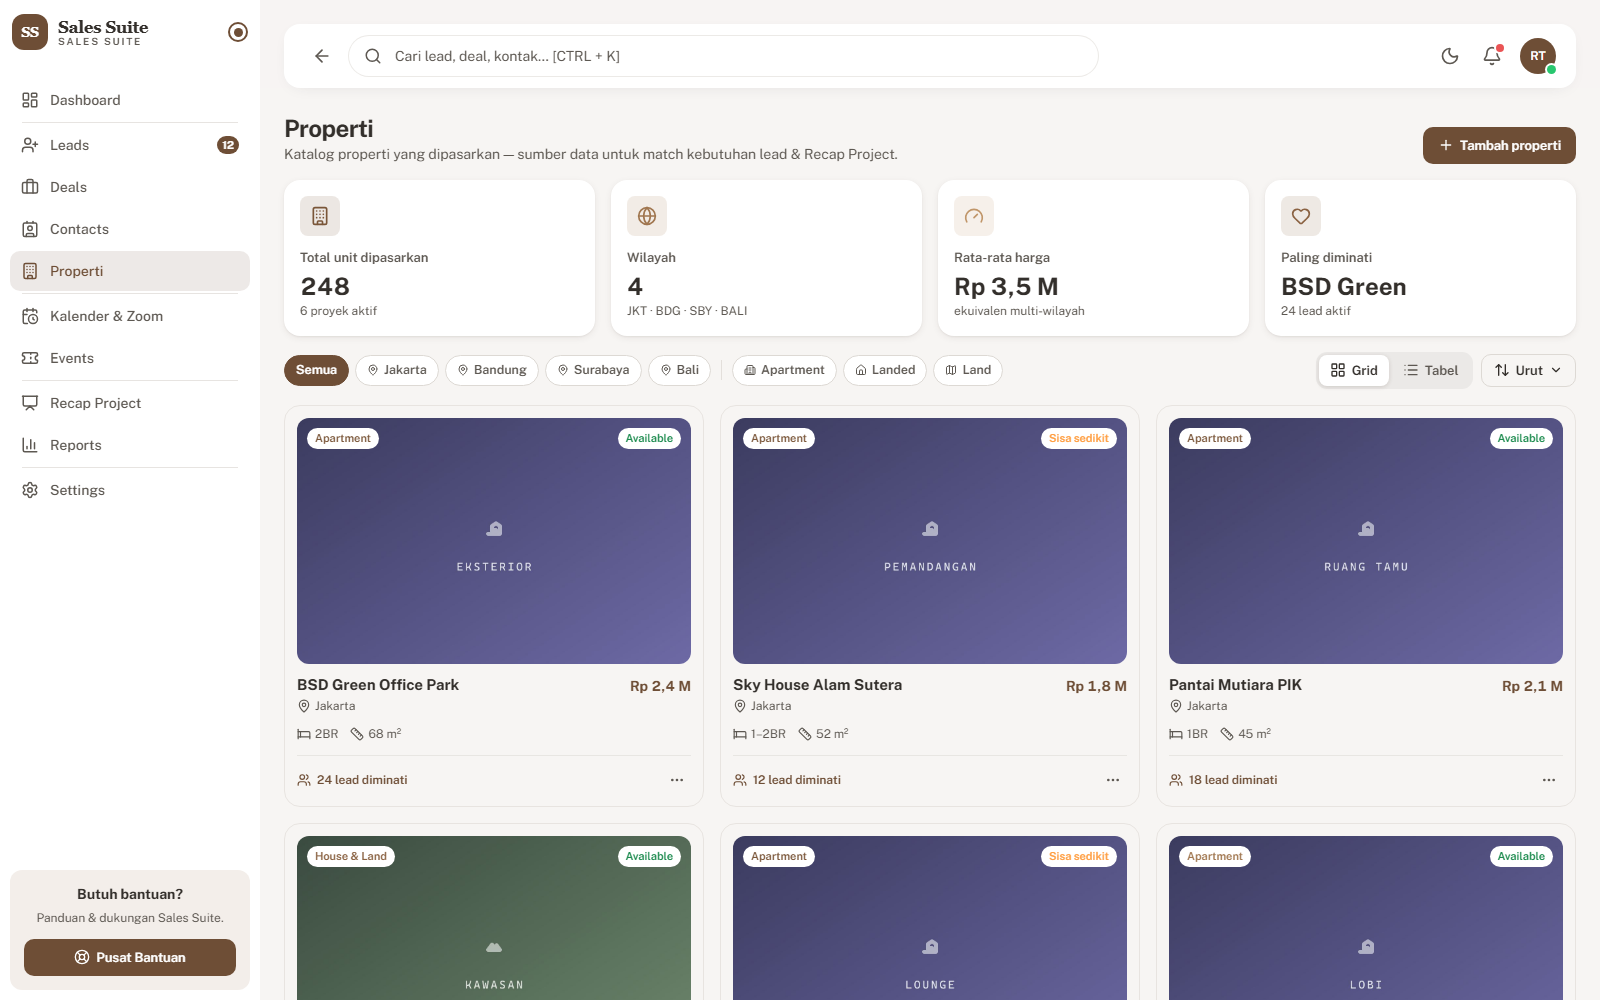
Task: Filter by Landed type chip
Action: pyautogui.click(x=885, y=370)
